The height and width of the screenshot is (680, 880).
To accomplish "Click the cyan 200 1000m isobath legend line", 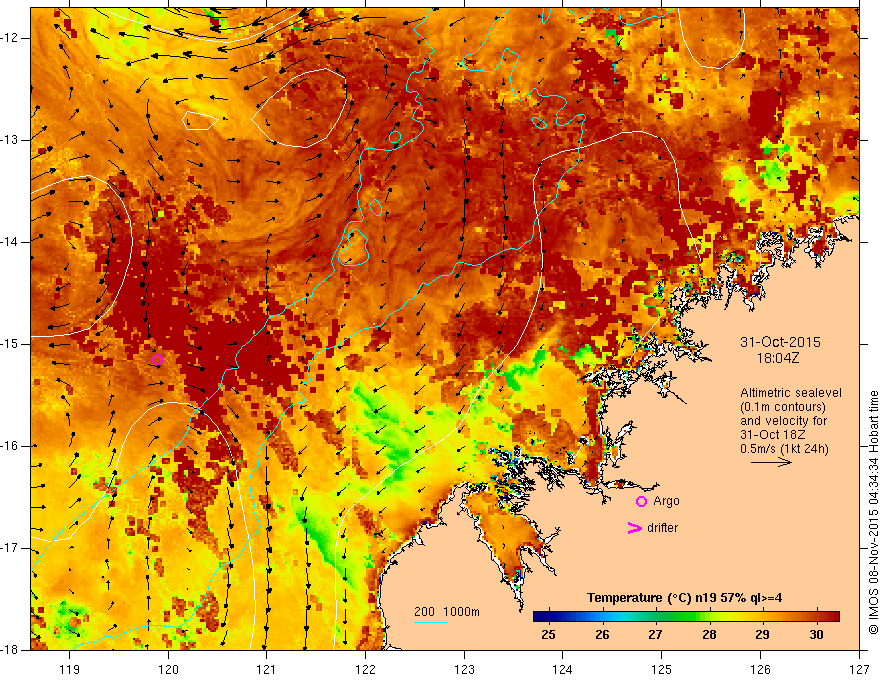I will click(x=431, y=622).
